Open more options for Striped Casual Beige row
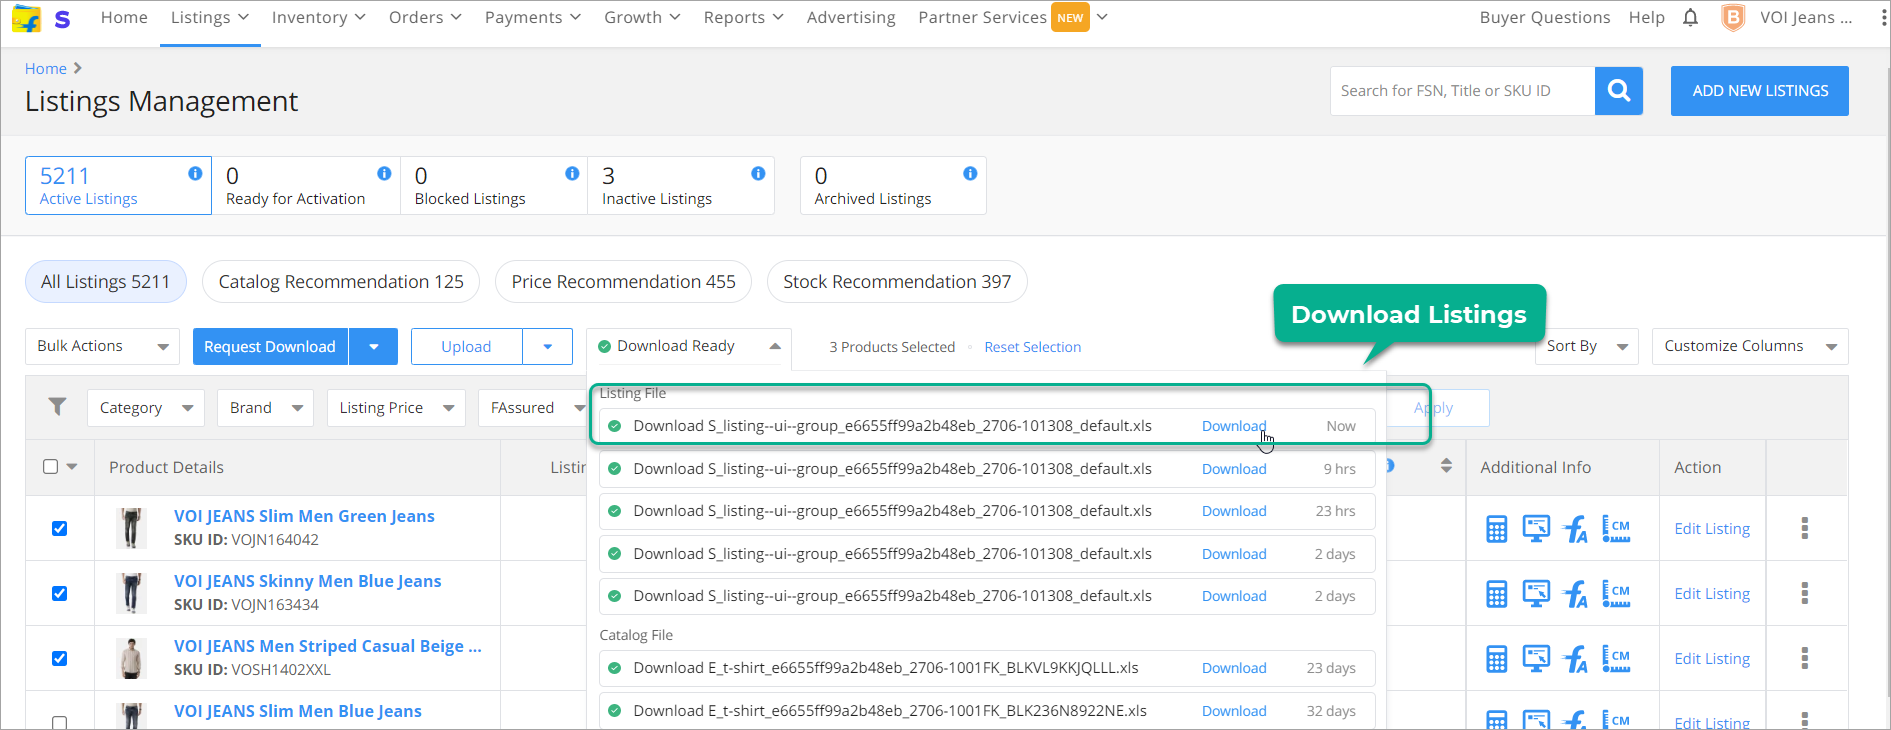 click(x=1805, y=658)
